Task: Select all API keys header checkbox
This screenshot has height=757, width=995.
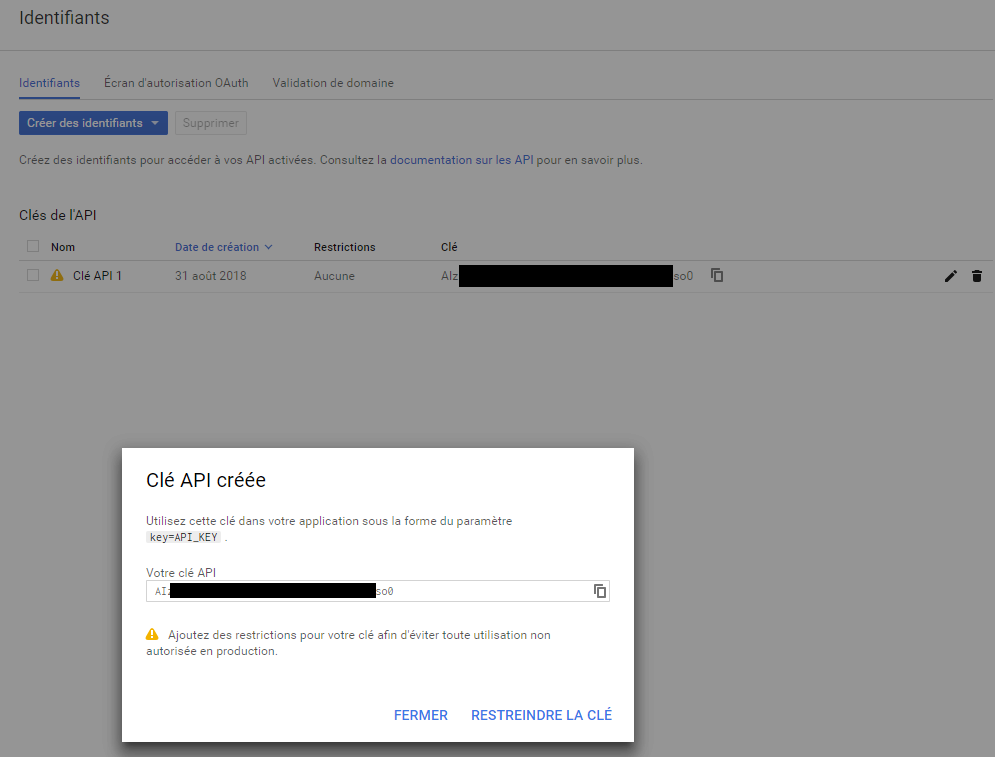Action: [33, 247]
